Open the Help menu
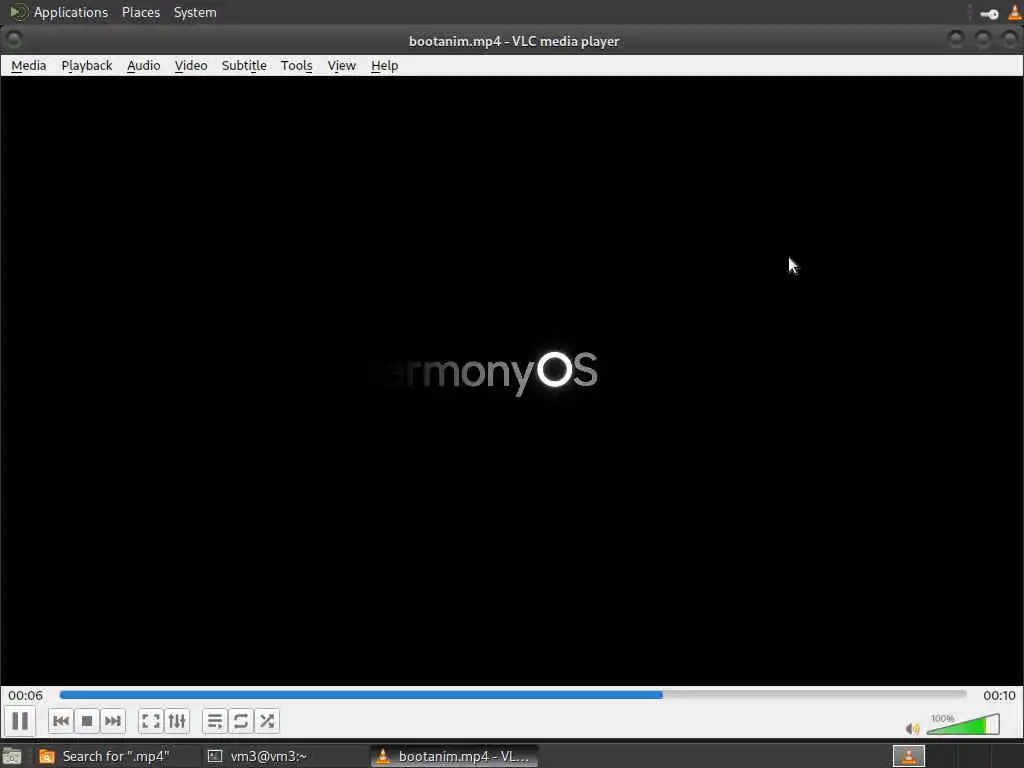This screenshot has height=768, width=1024. coord(385,65)
